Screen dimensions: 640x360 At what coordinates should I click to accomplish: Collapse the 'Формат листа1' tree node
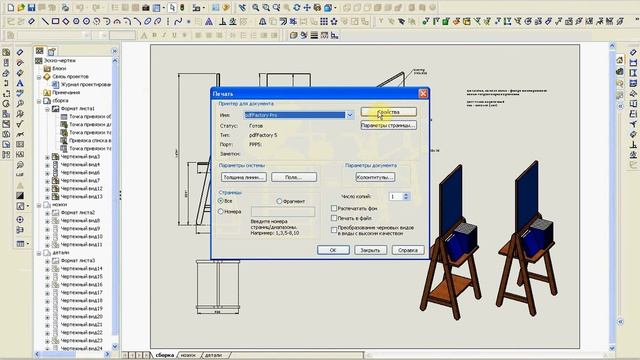pyautogui.click(x=47, y=109)
